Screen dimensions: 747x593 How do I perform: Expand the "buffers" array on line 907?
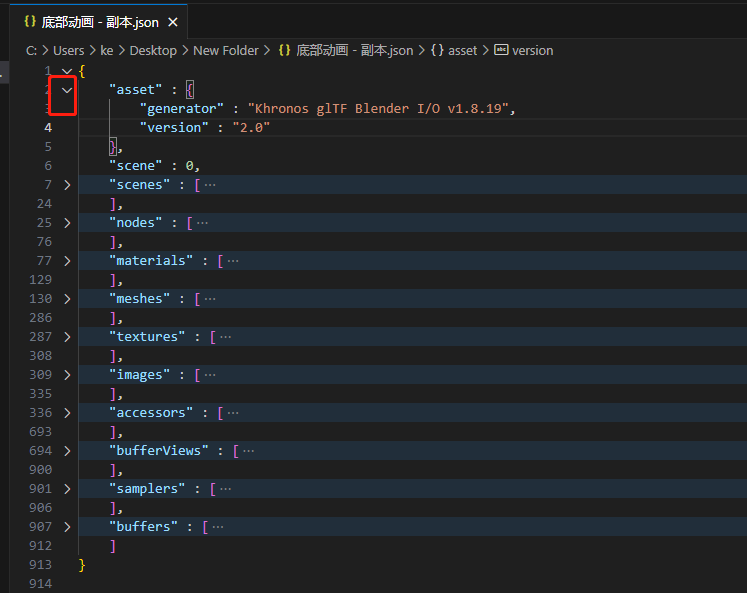click(x=67, y=527)
